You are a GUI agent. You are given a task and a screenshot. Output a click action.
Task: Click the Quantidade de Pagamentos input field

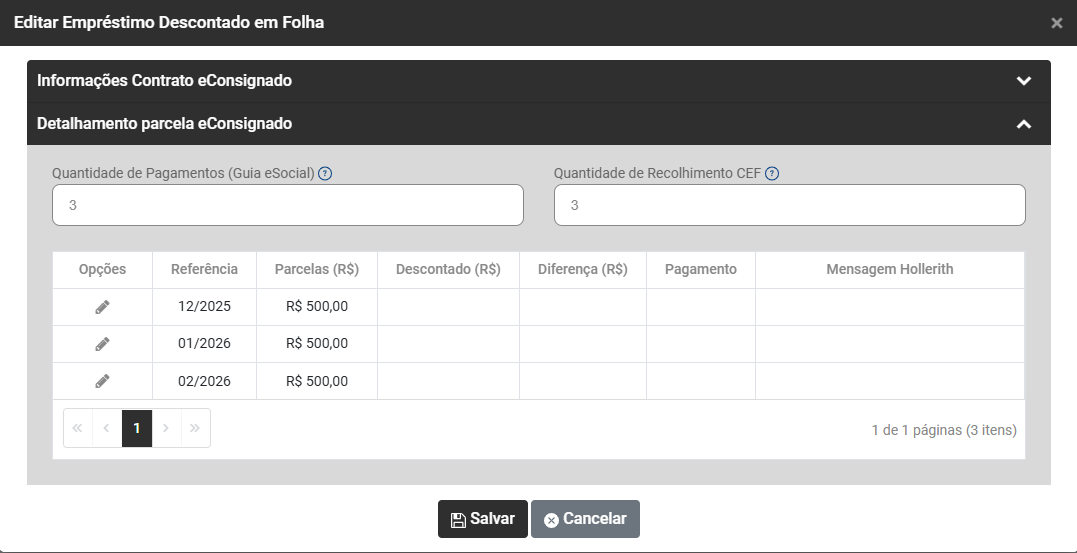click(288, 205)
